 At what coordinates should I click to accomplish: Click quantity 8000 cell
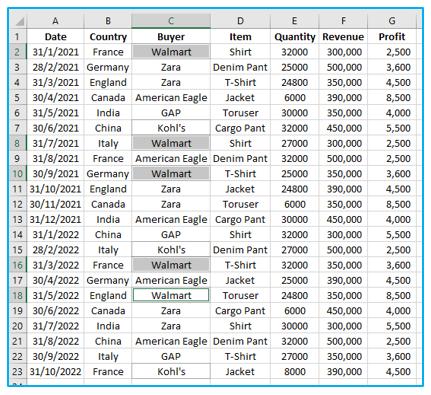click(294, 372)
